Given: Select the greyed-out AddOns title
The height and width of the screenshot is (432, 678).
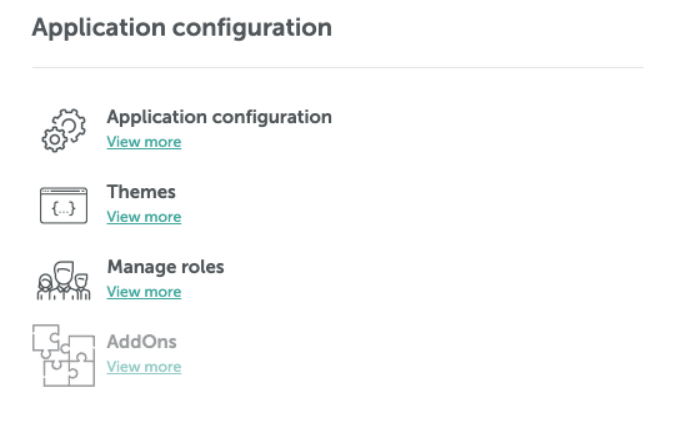Looking at the screenshot, I should coord(142,342).
